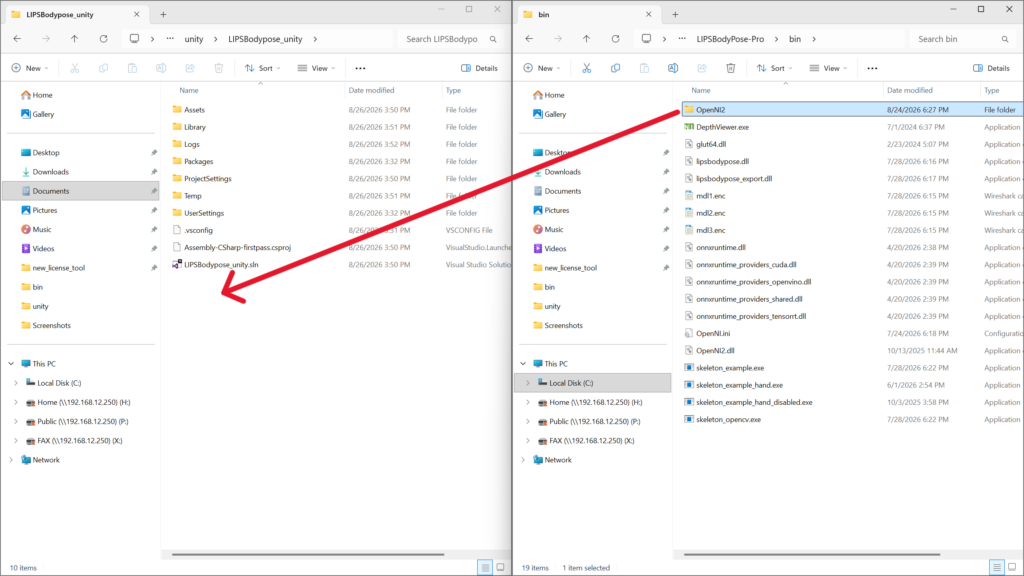1024x576 pixels.
Task: Switch to large icons view in bin window
Action: pos(1012,568)
